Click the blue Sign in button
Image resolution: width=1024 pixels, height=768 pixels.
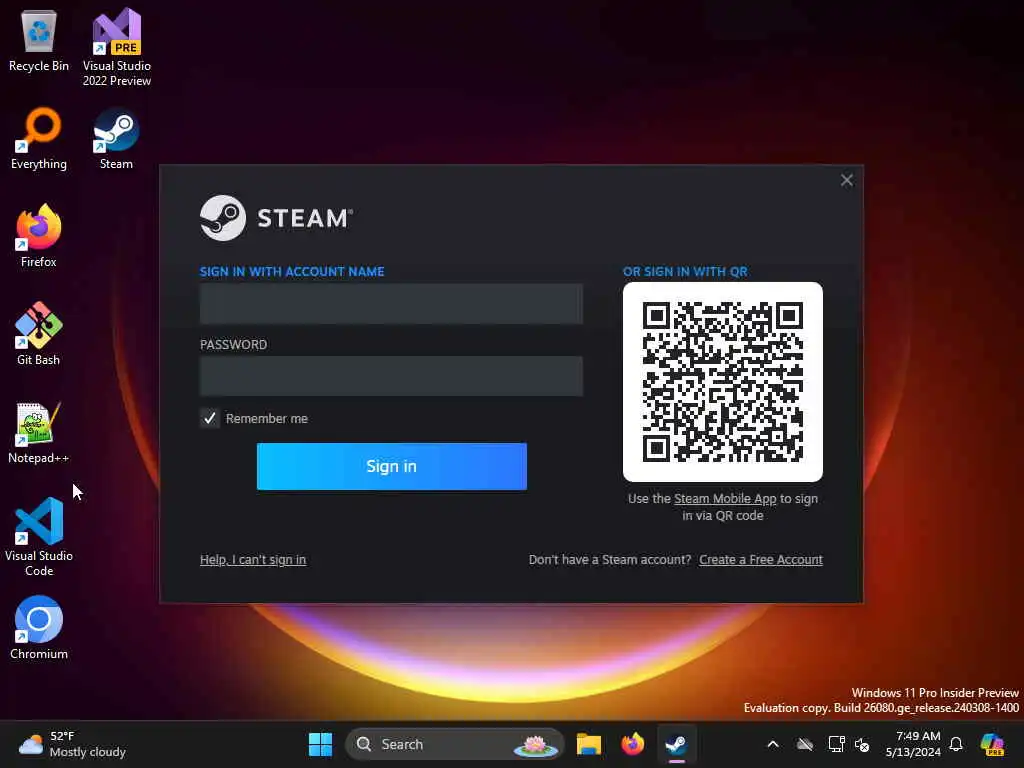(392, 466)
